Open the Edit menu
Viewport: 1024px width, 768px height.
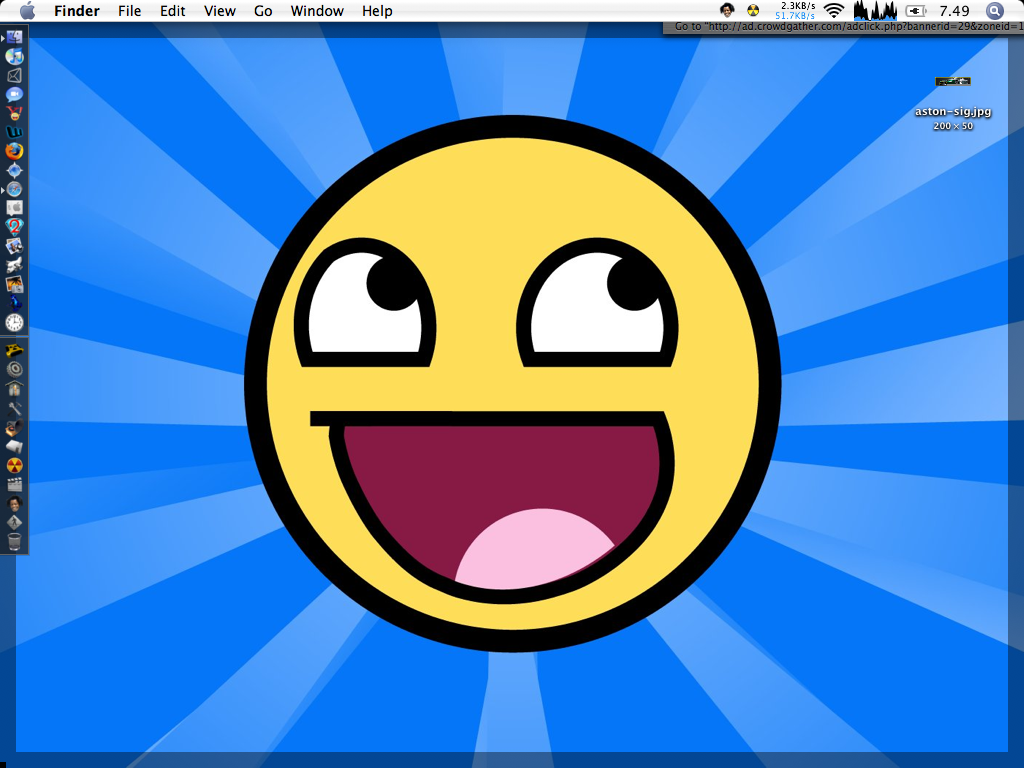(x=172, y=11)
